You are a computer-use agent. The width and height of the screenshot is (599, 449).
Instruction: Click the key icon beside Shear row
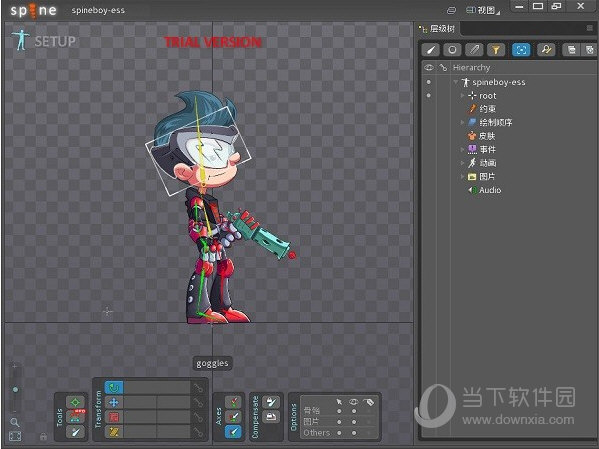(x=198, y=432)
